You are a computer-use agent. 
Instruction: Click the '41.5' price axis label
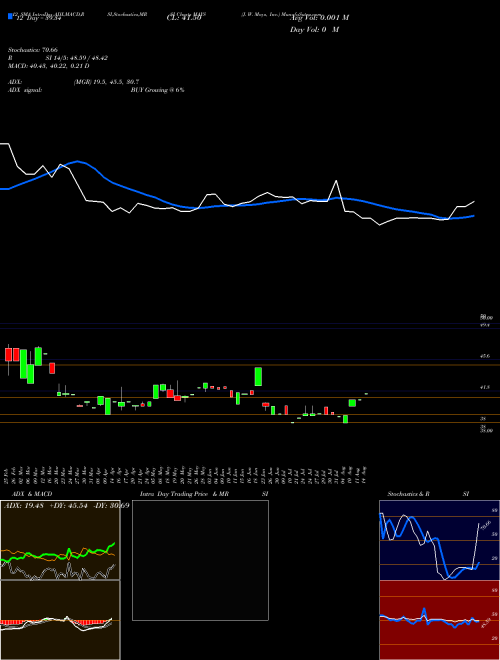click(485, 387)
